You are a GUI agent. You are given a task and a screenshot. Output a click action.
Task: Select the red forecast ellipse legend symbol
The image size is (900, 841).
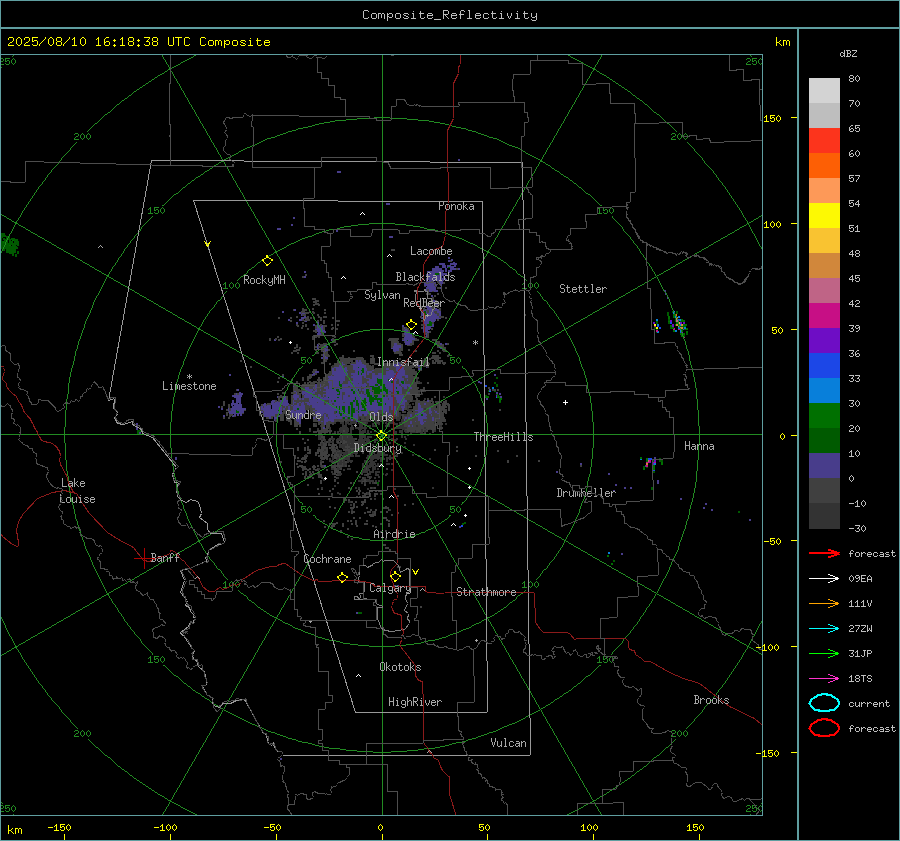[x=824, y=728]
